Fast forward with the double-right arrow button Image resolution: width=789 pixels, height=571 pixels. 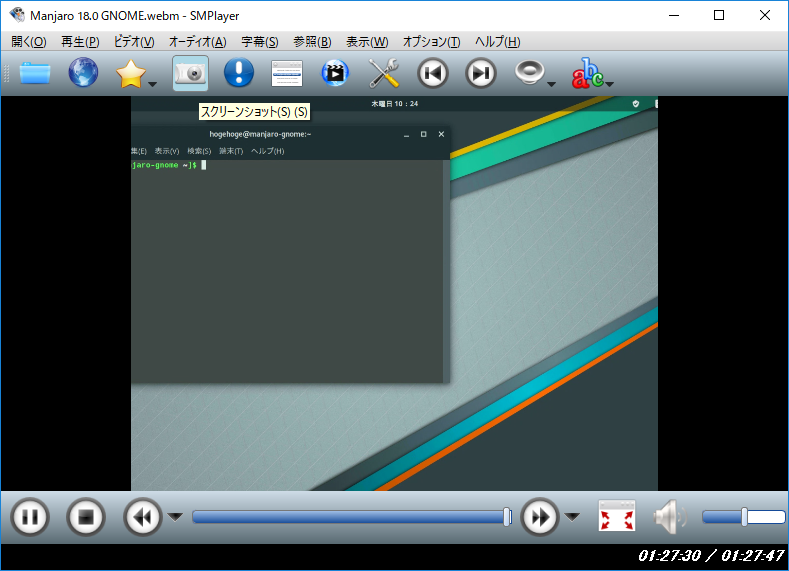(539, 517)
